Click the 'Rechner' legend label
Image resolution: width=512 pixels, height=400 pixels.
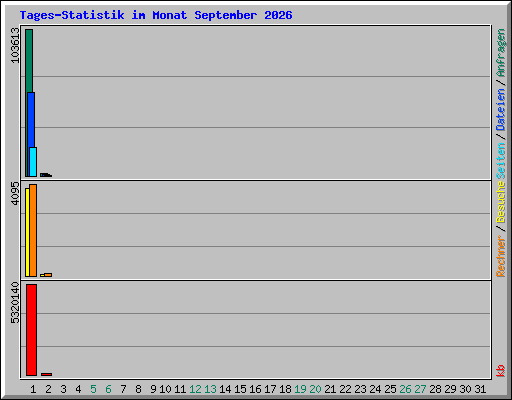(501, 256)
